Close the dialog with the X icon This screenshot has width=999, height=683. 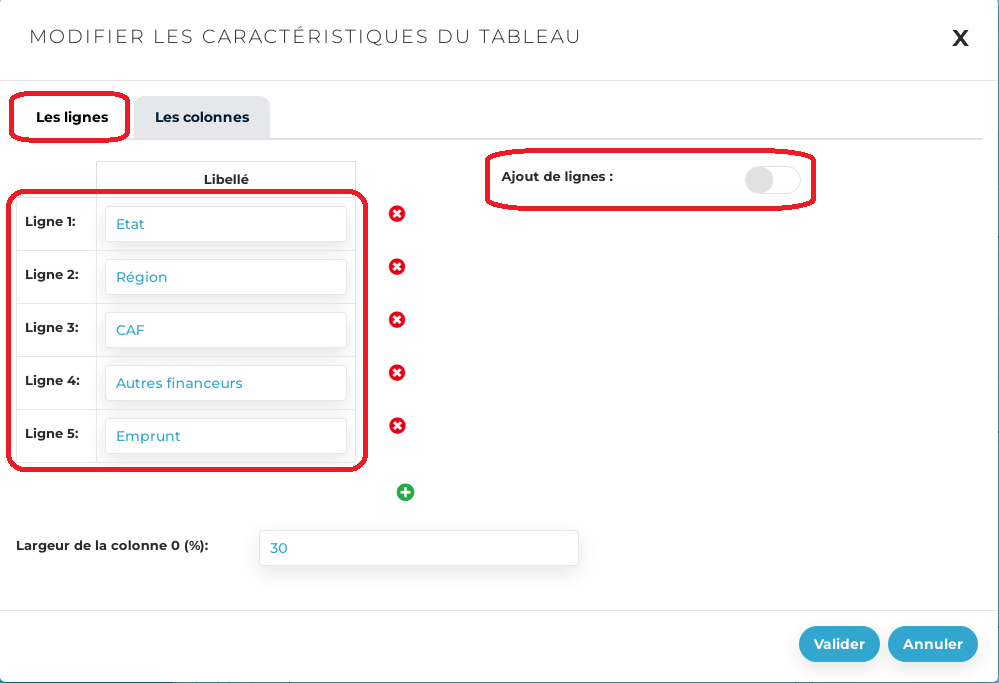[x=960, y=38]
